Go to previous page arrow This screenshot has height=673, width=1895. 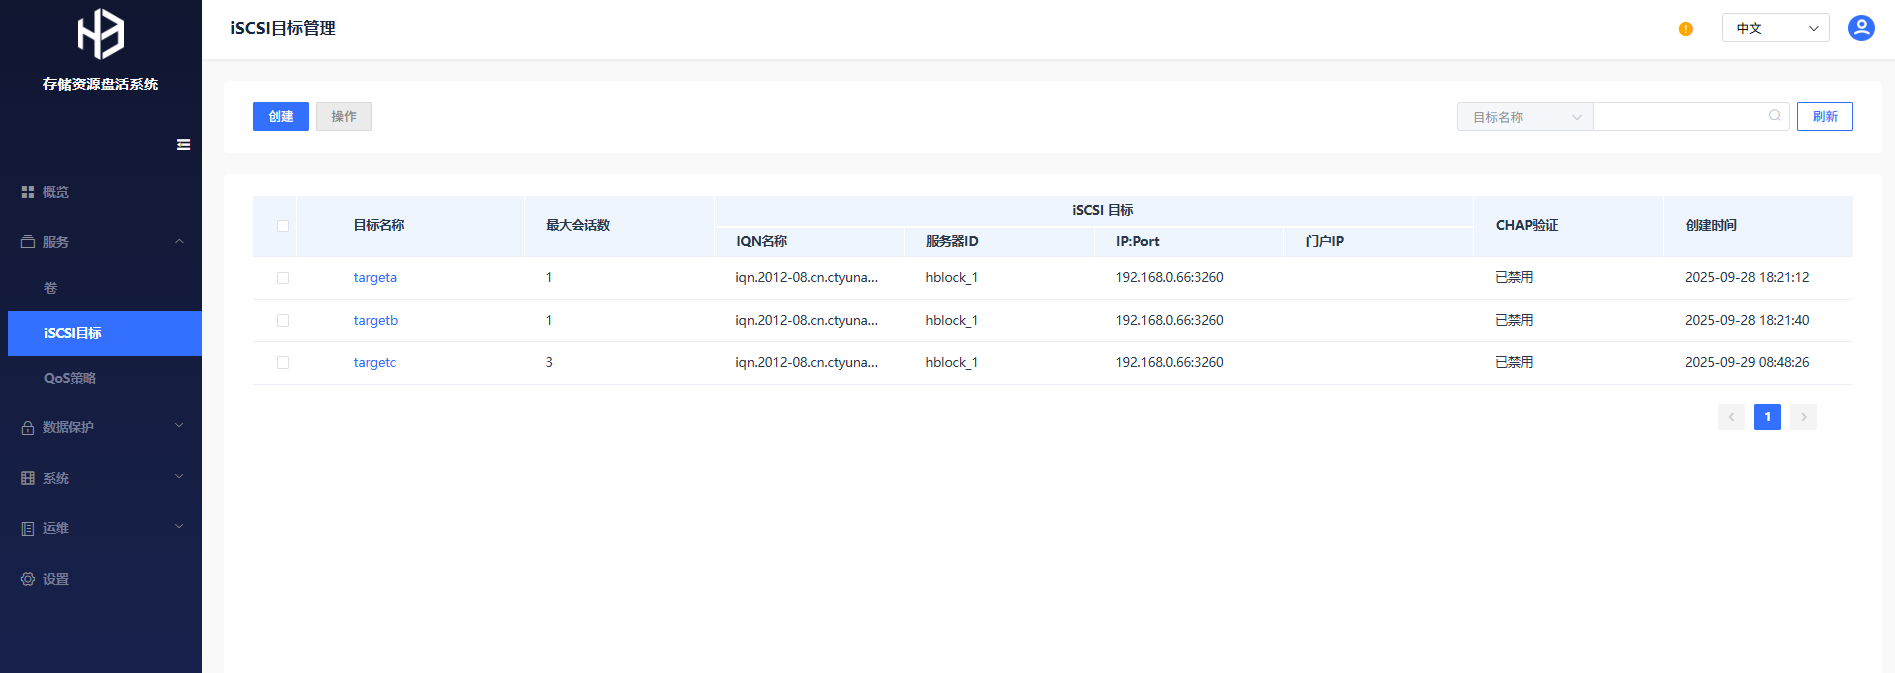[1731, 417]
